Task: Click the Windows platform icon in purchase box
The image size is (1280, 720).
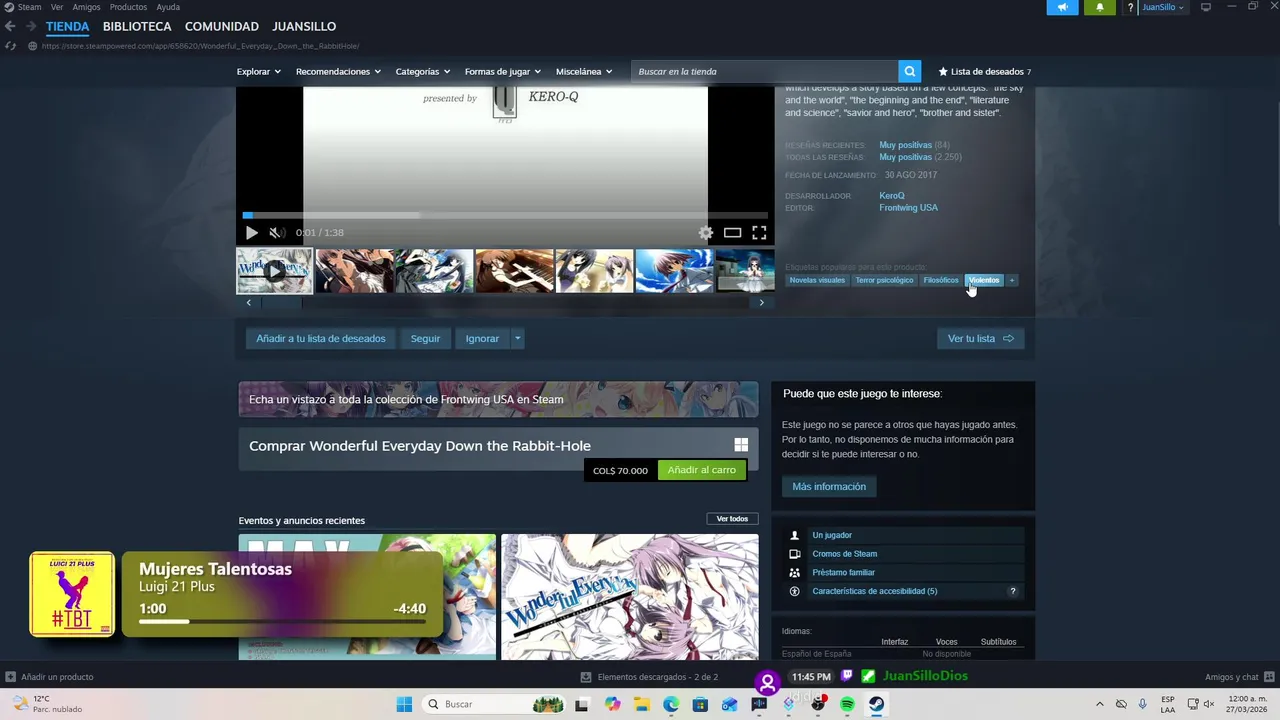Action: click(741, 445)
